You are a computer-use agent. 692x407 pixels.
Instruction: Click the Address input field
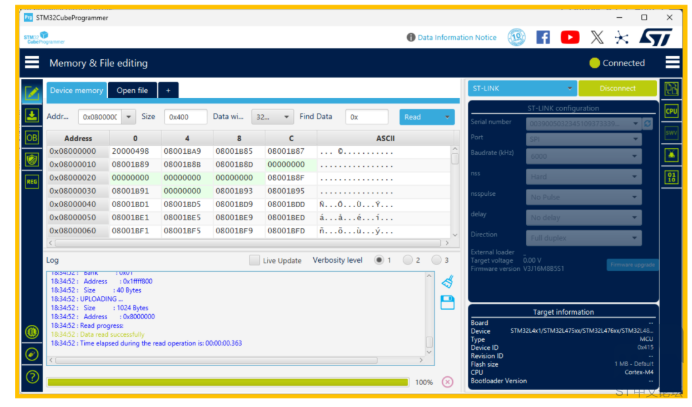click(100, 117)
